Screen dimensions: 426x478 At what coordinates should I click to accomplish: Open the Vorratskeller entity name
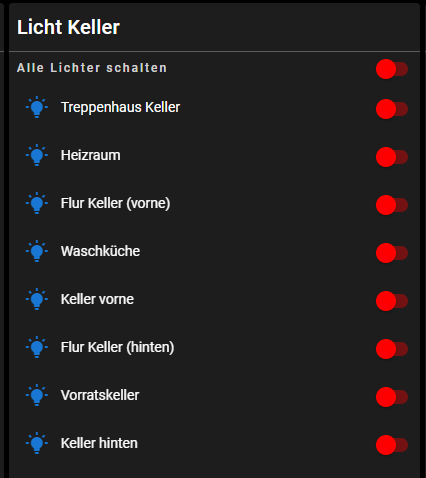(100, 395)
